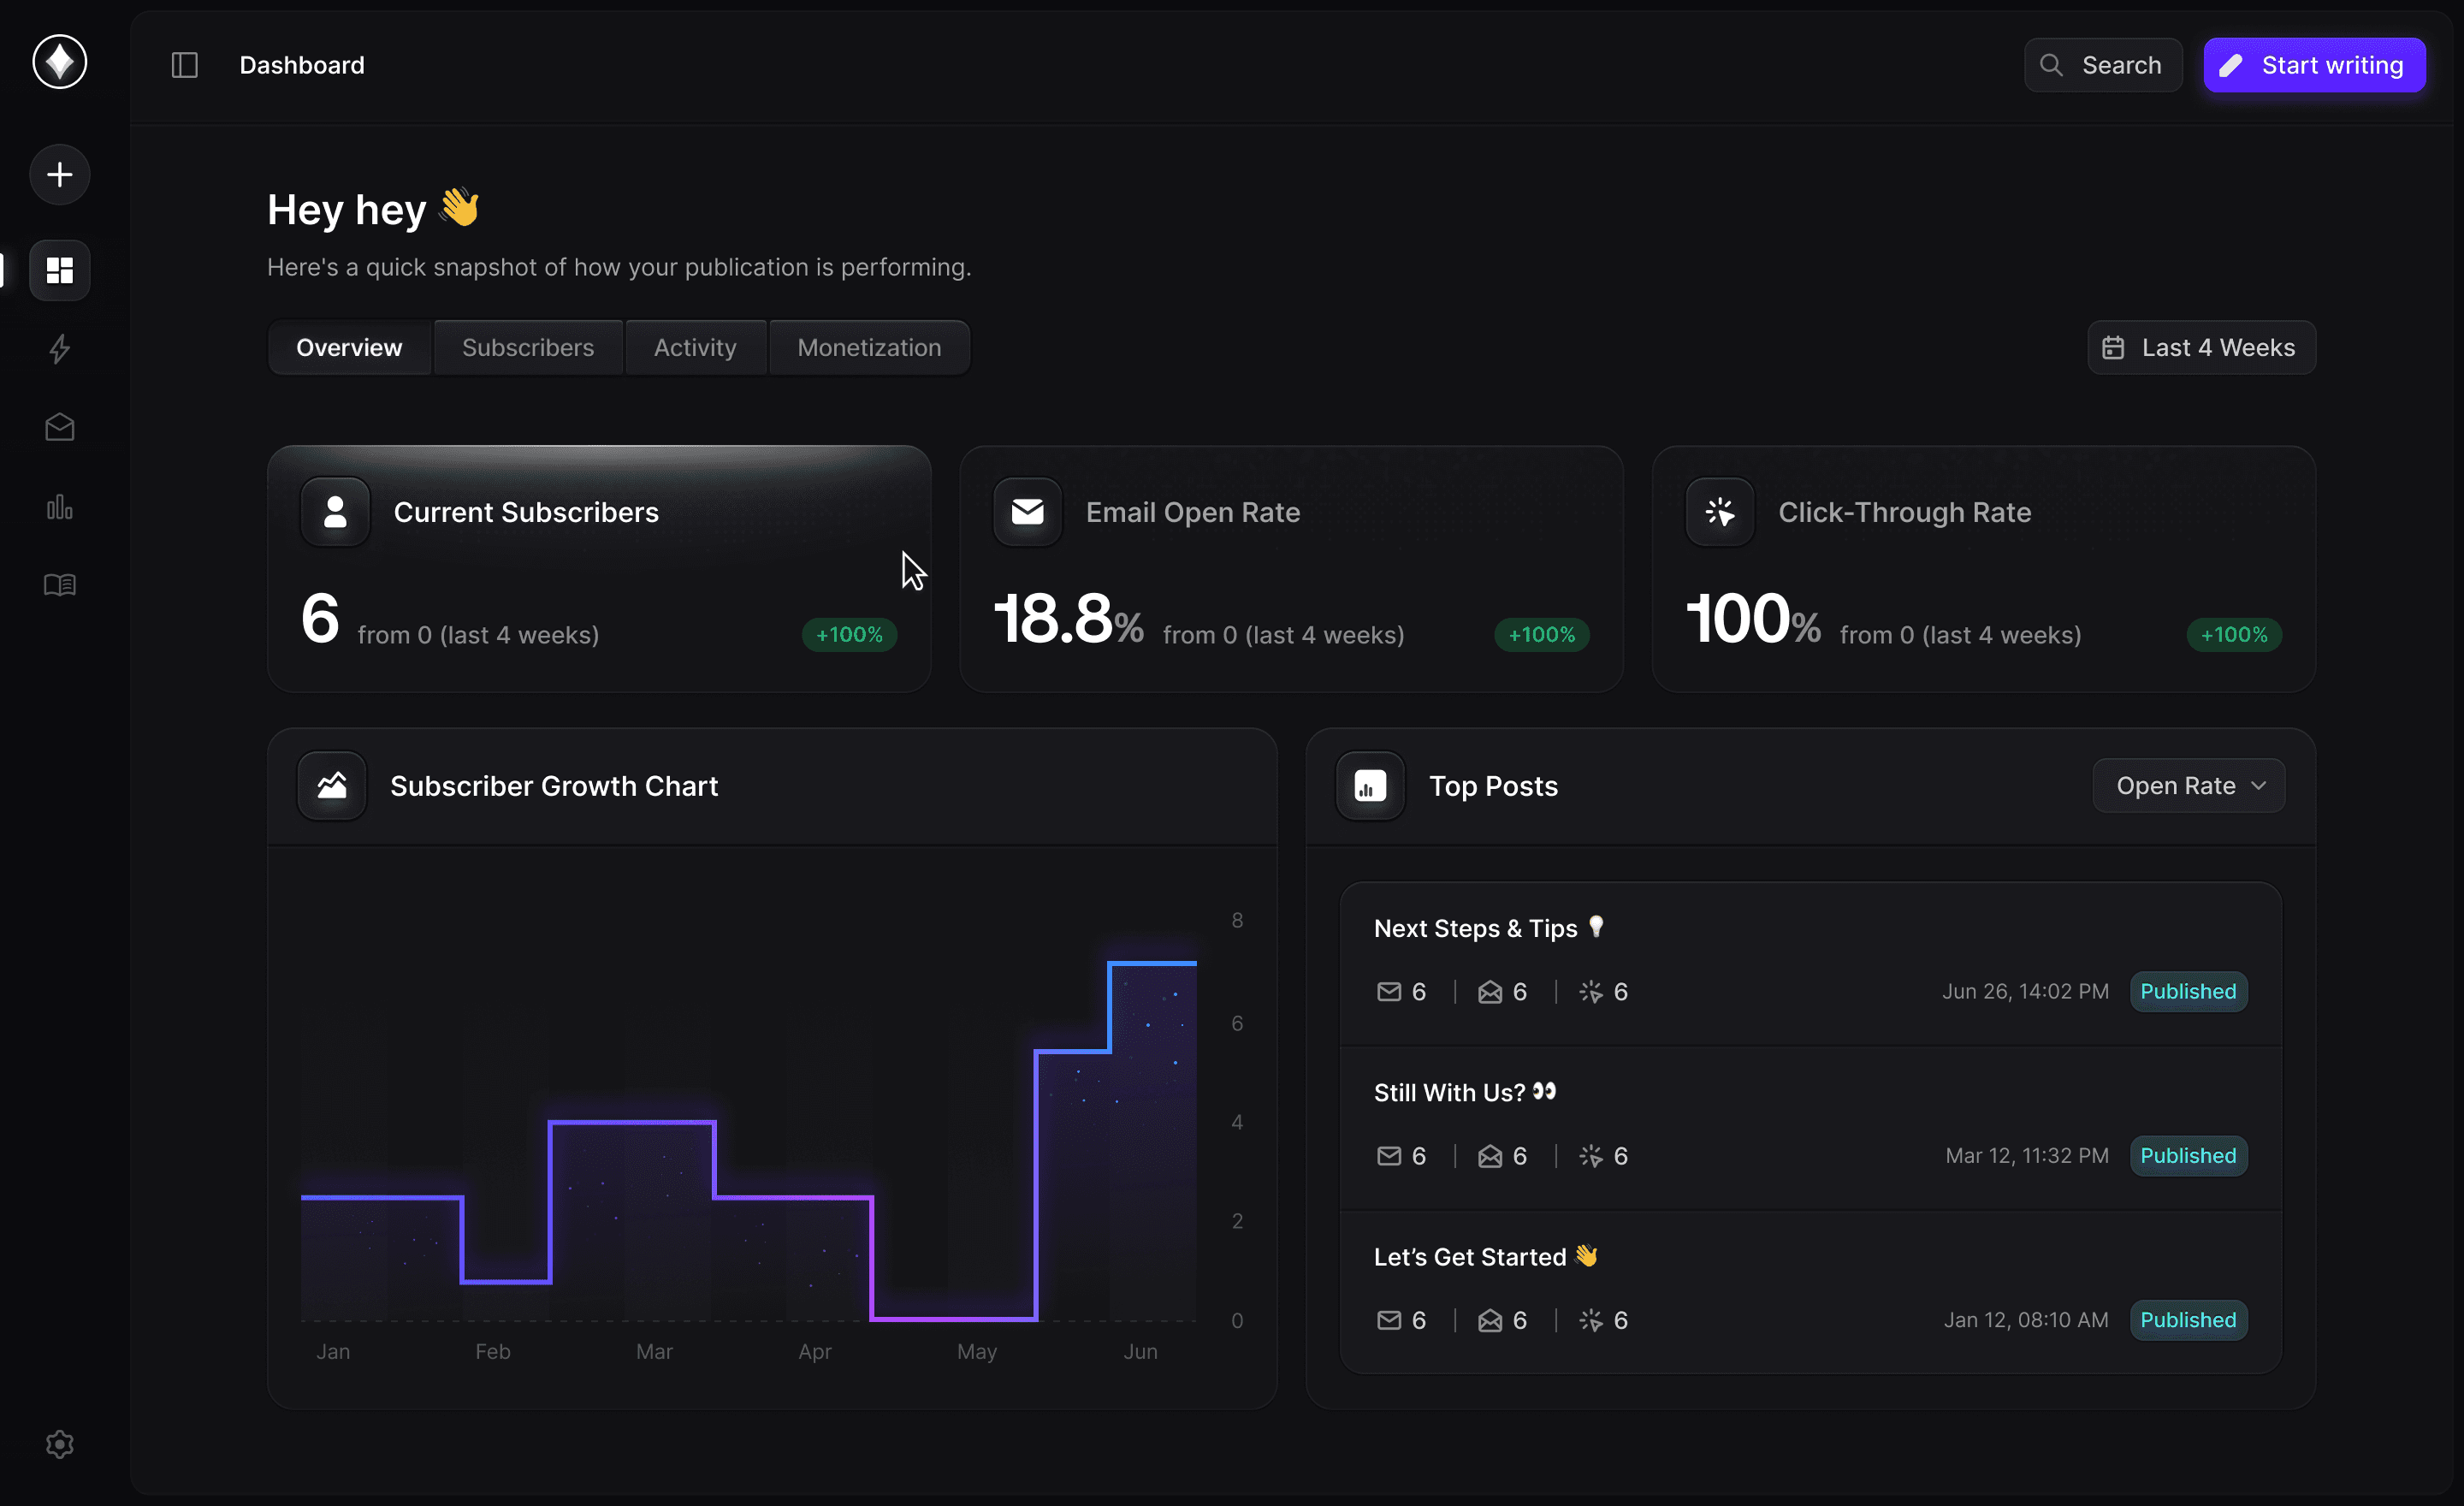2464x1506 pixels.
Task: Toggle the sidebar panel next to Dashboard
Action: [185, 65]
